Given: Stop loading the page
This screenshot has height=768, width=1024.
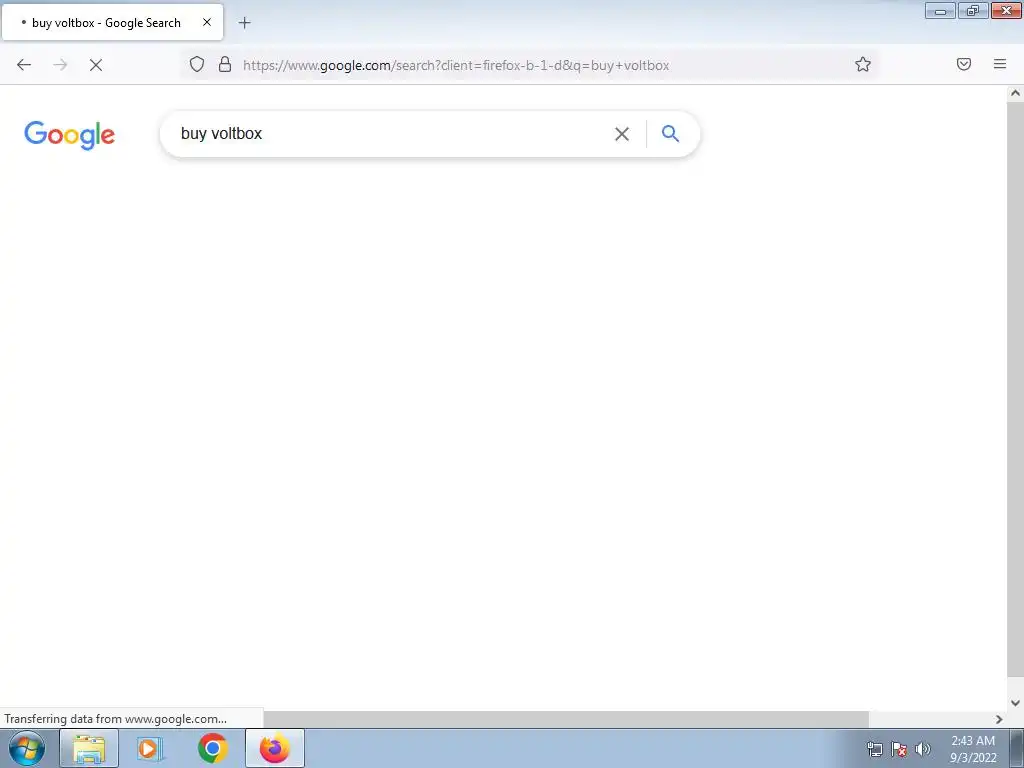Looking at the screenshot, I should pos(96,65).
